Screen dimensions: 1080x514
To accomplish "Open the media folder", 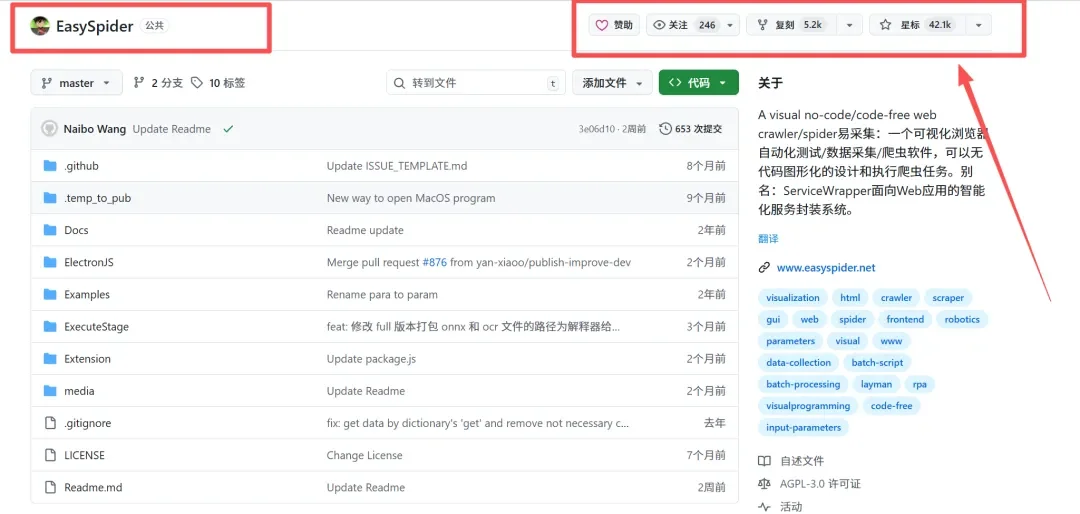I will pos(79,391).
